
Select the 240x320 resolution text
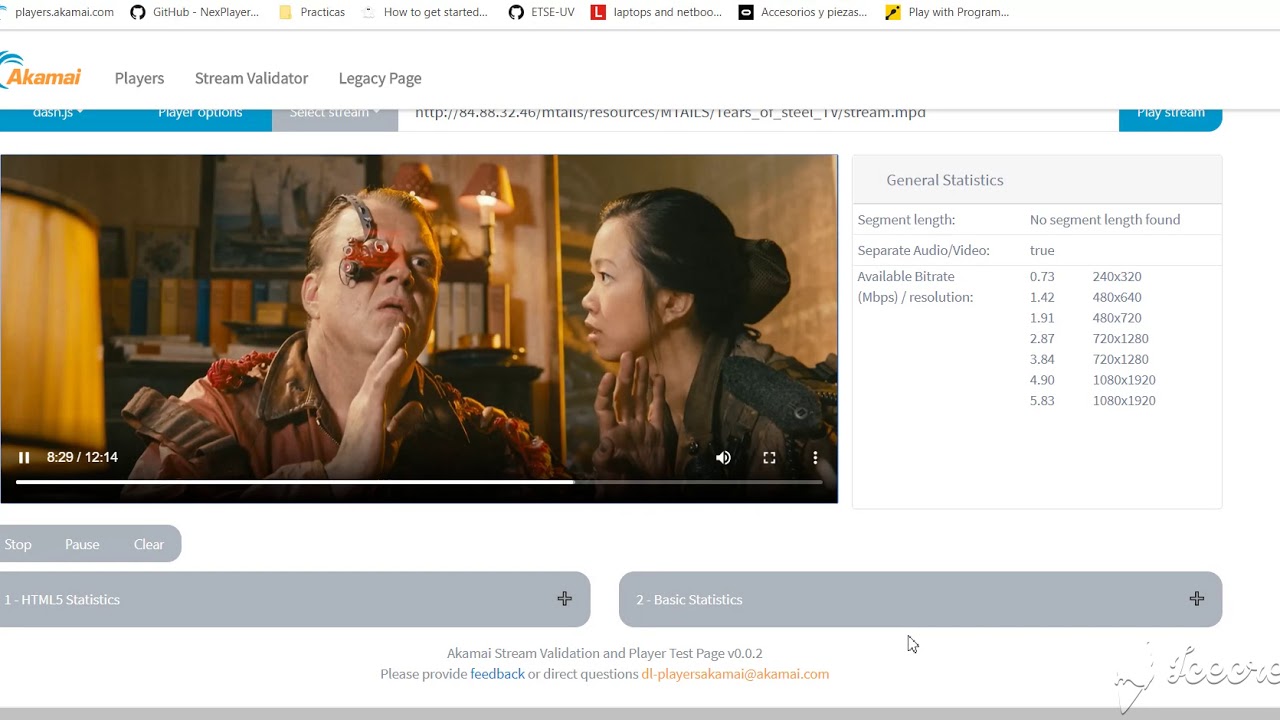1117,277
